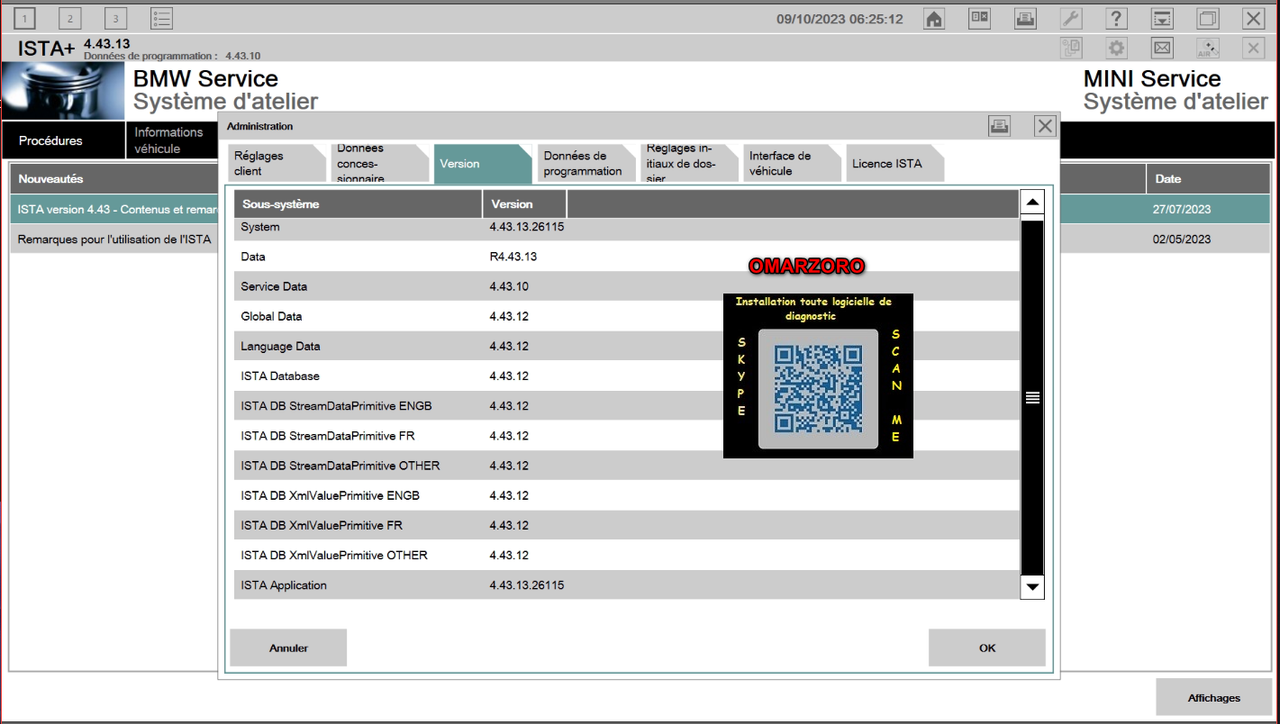Click the Informations véhicule main tab
1280x724 pixels.
pyautogui.click(x=172, y=140)
